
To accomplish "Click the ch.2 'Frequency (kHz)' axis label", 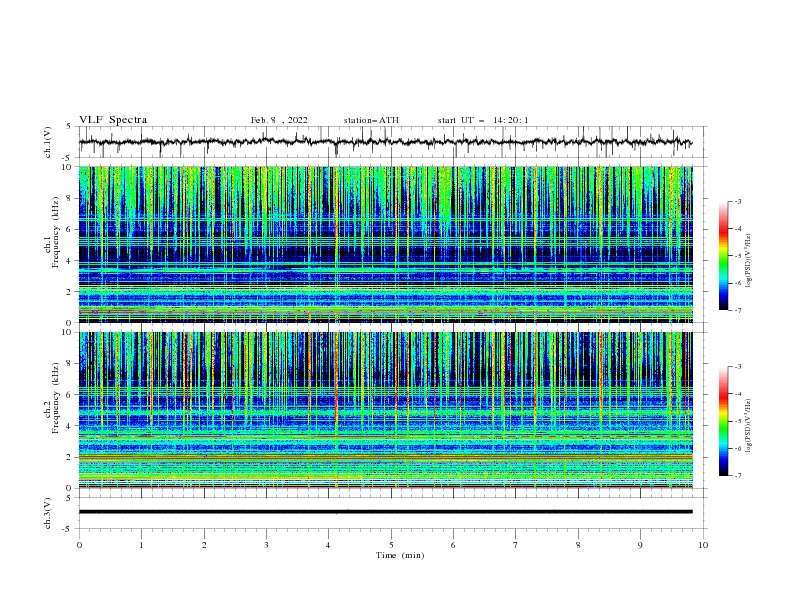I will point(55,397).
